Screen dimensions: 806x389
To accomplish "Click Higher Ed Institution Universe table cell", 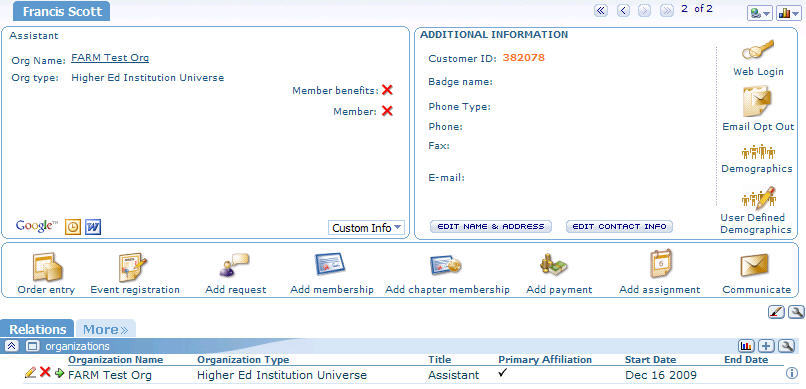I will [282, 375].
